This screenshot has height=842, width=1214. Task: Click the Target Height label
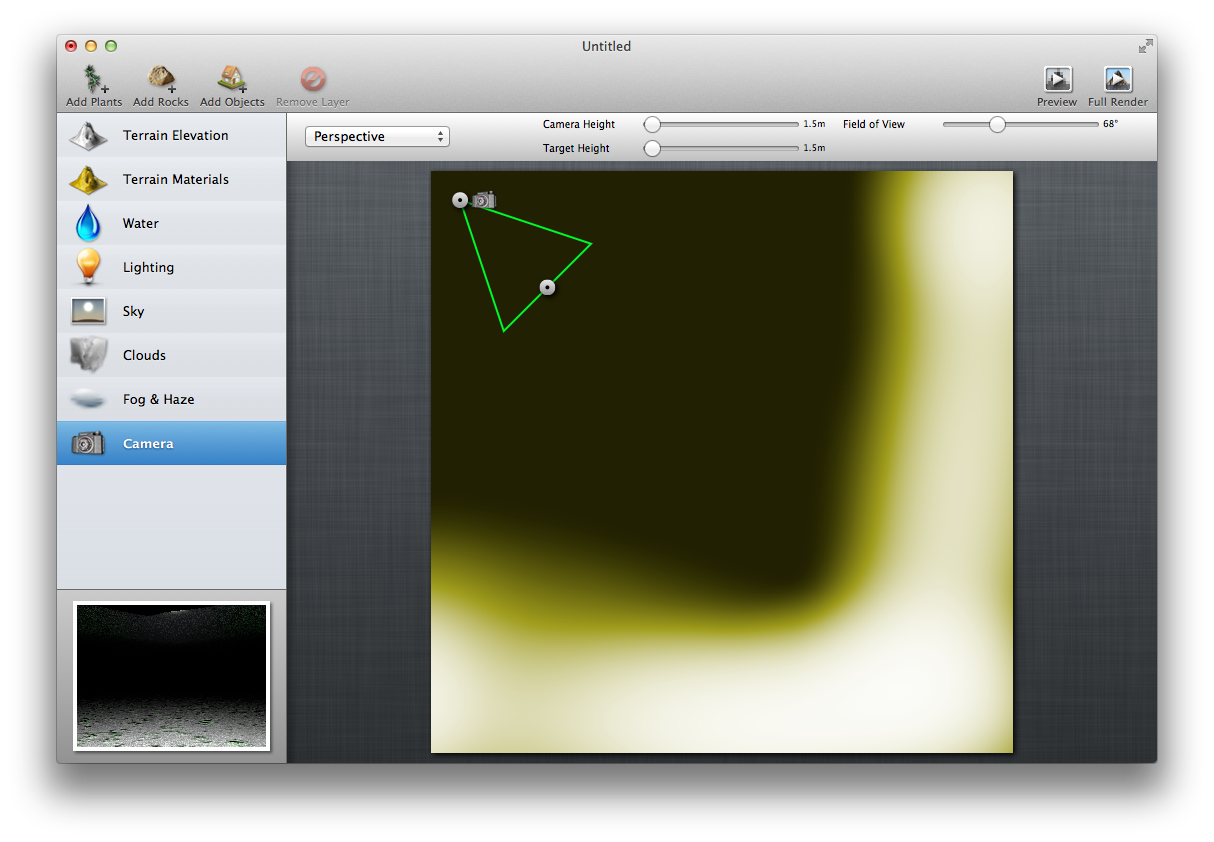[x=576, y=148]
